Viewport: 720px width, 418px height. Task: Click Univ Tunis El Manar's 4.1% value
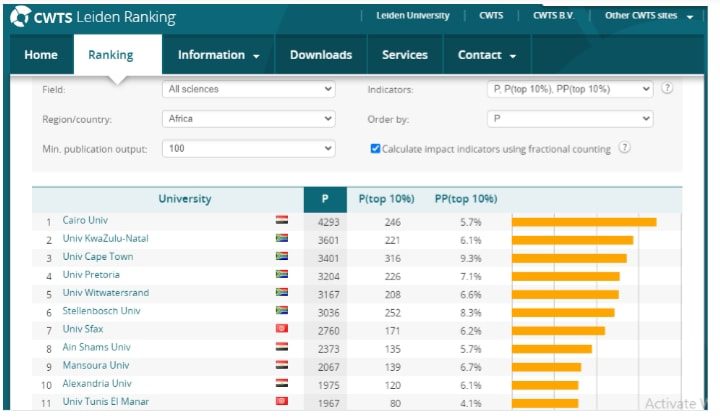471,404
